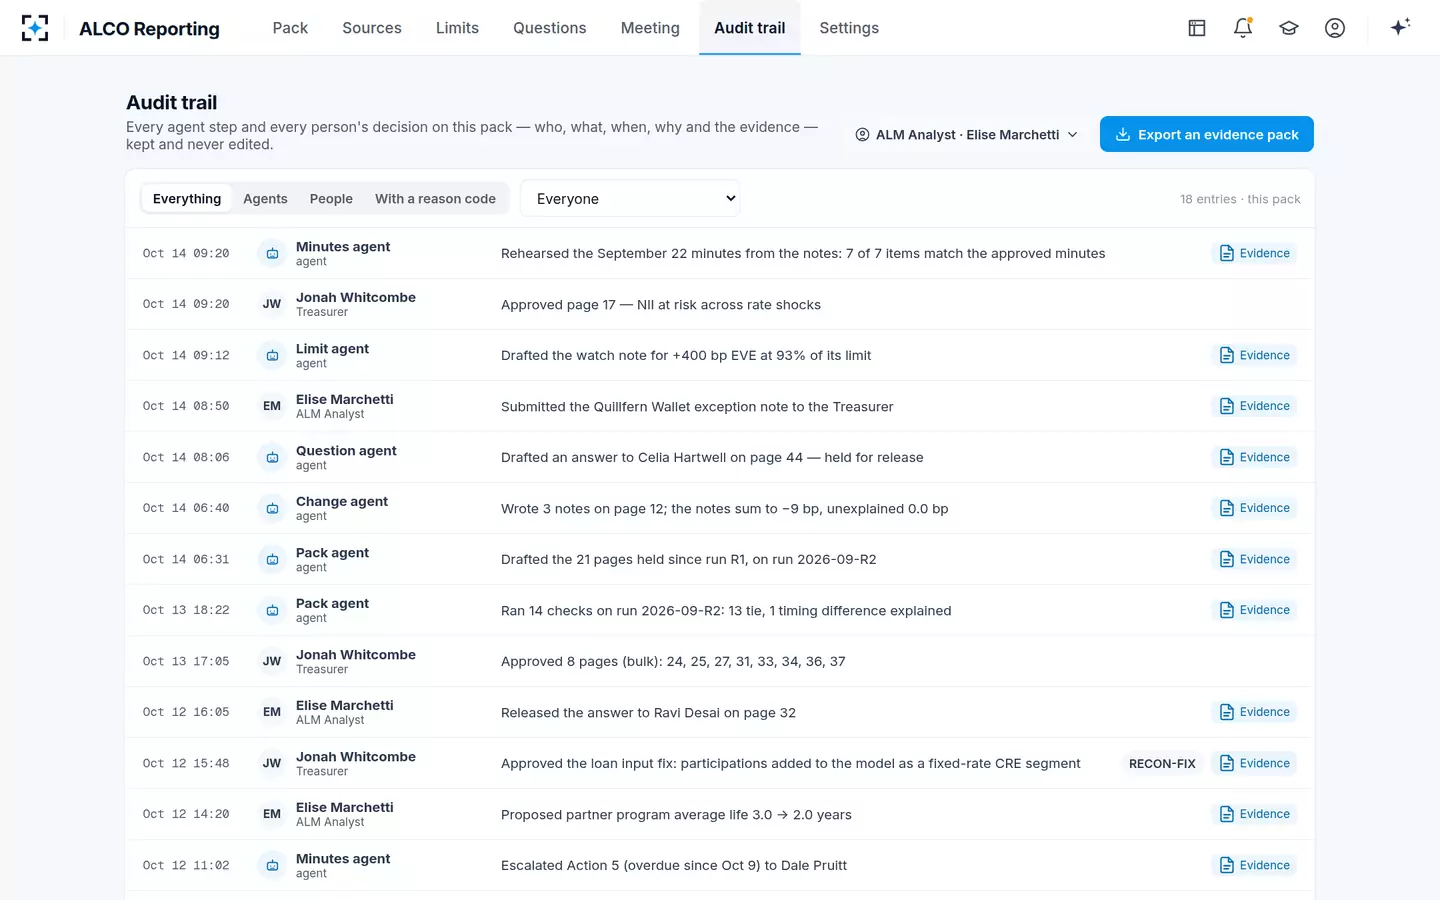The width and height of the screenshot is (1440, 900).
Task: Show entries With a reason code
Action: click(x=435, y=199)
